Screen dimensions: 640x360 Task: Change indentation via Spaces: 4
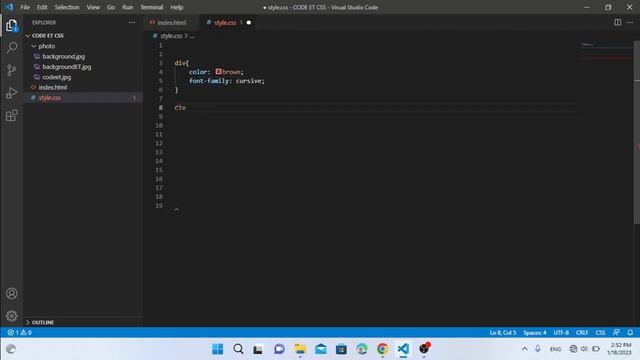[x=535, y=333]
